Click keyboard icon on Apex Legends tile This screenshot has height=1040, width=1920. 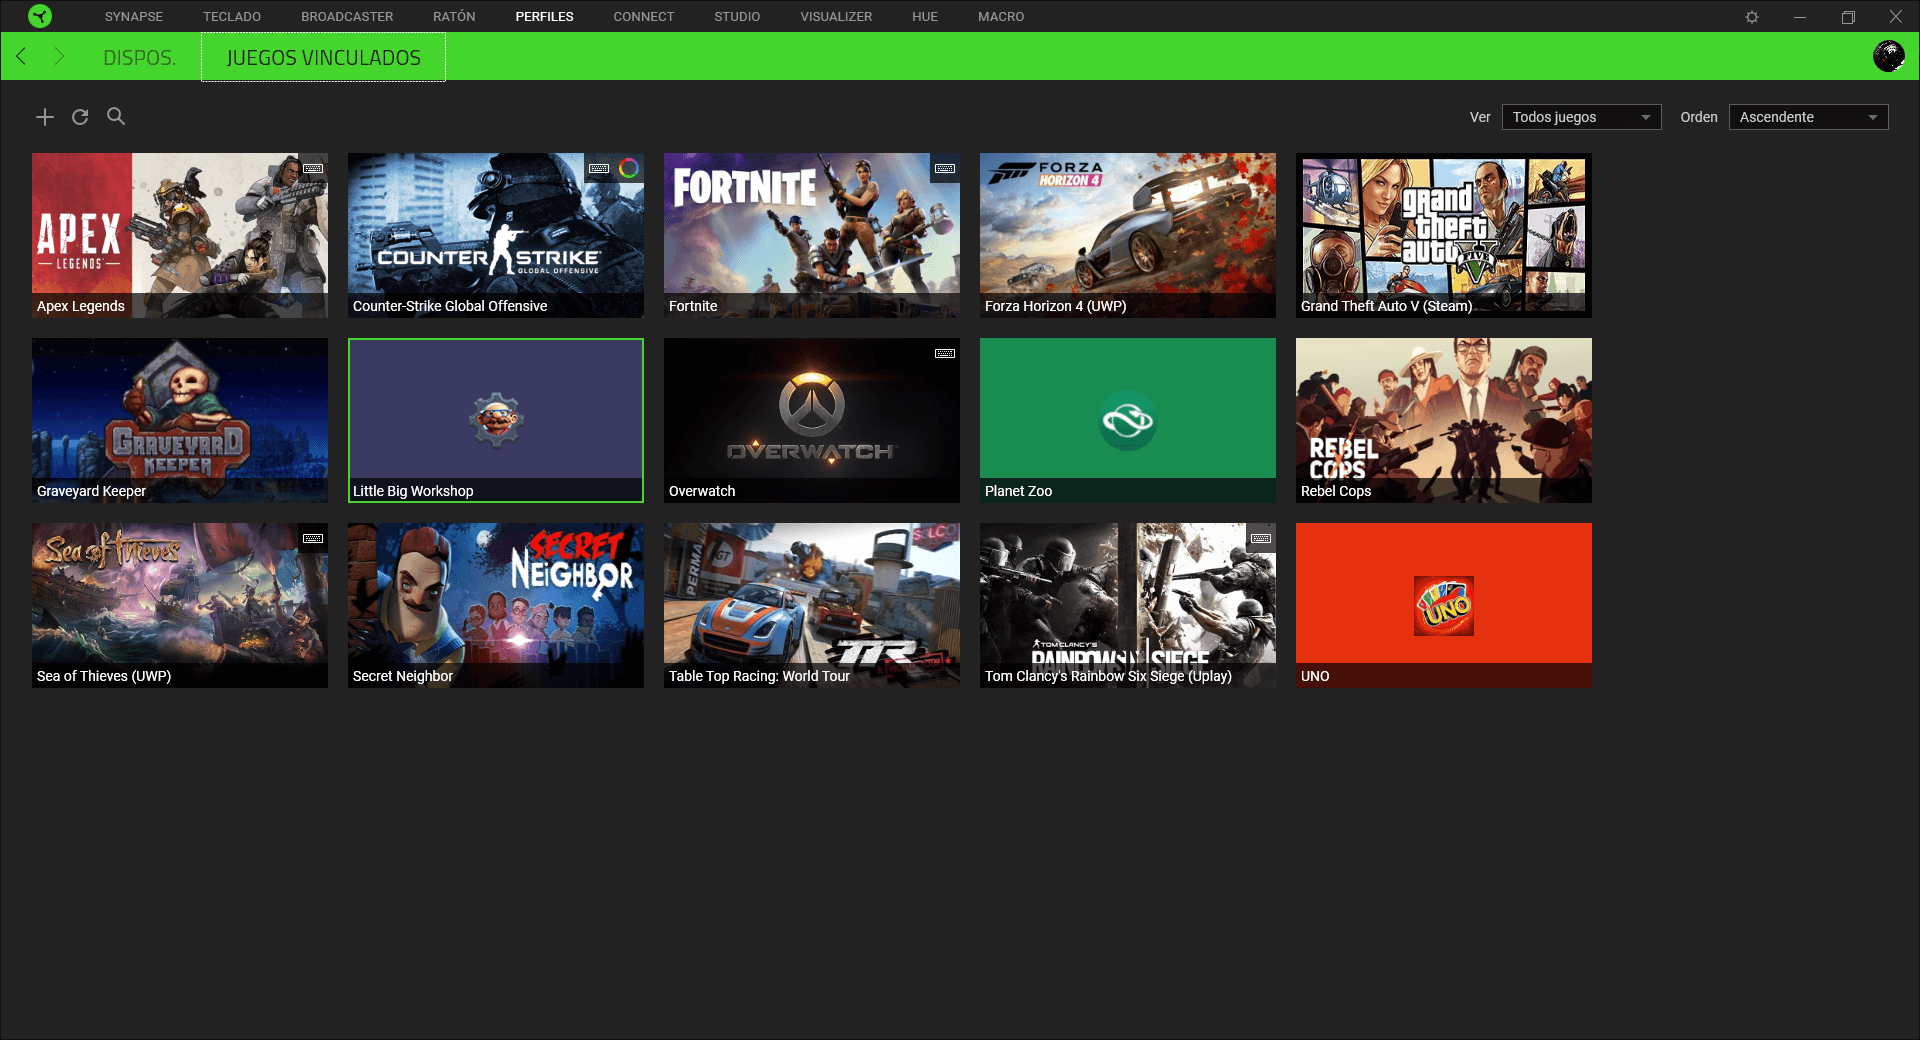click(313, 168)
